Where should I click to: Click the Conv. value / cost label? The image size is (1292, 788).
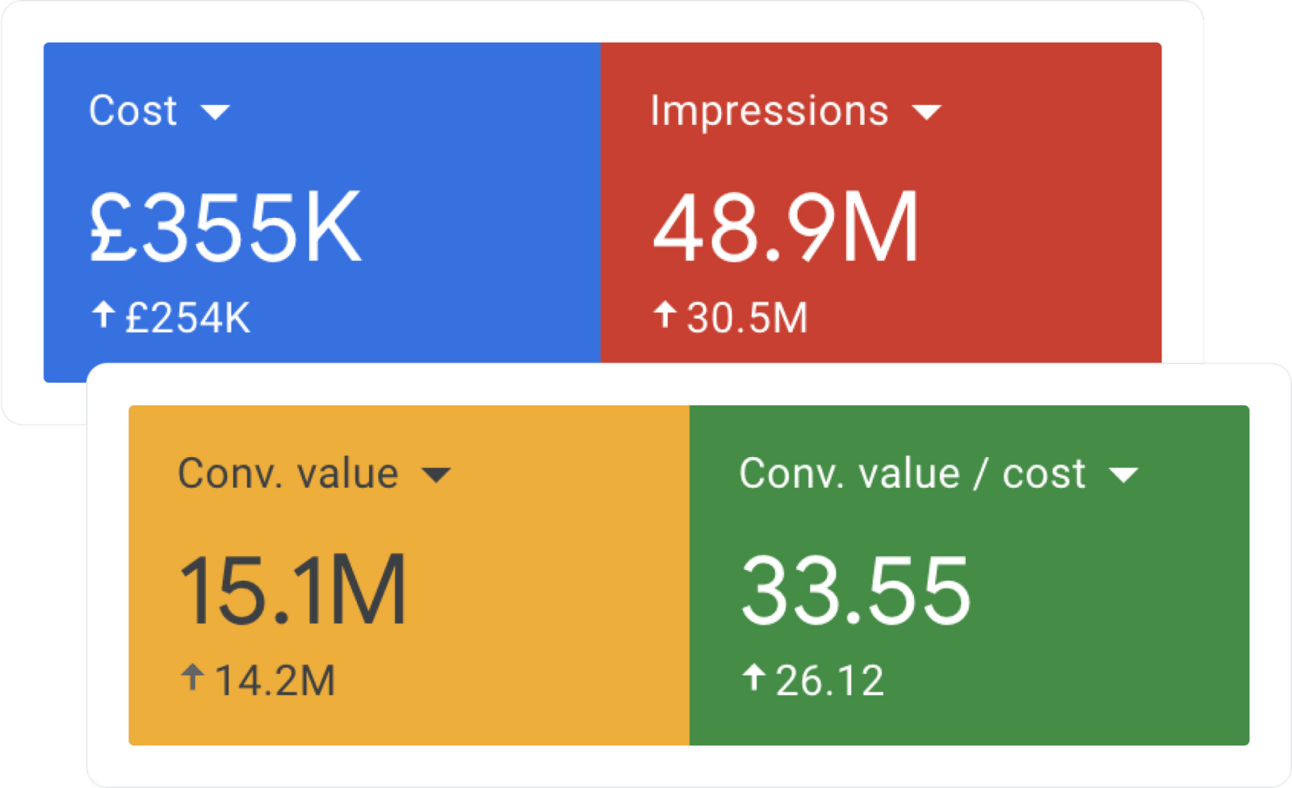(x=912, y=473)
